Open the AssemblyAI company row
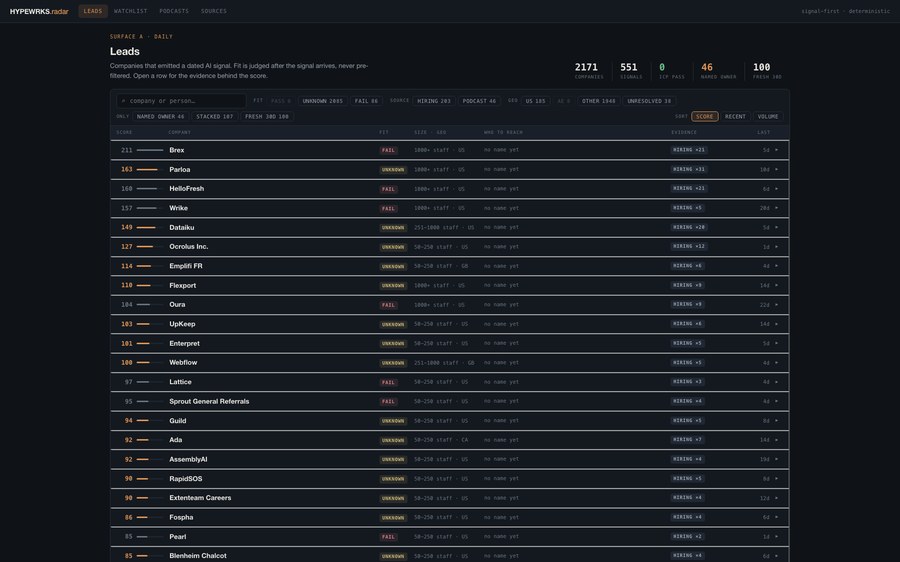This screenshot has height=562, width=900. (449, 459)
